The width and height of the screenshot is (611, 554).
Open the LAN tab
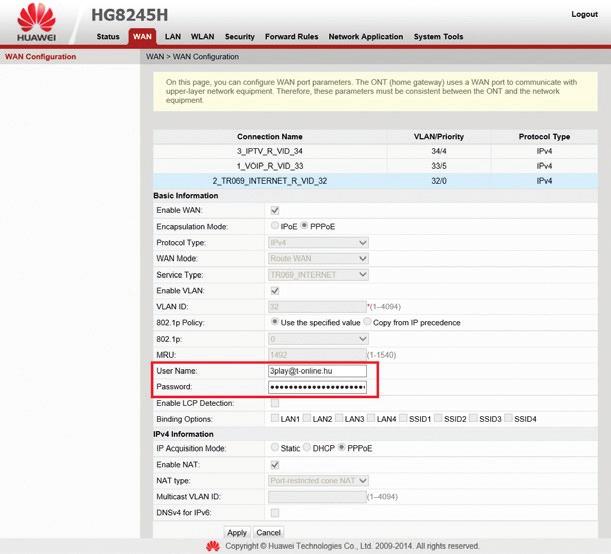click(173, 37)
